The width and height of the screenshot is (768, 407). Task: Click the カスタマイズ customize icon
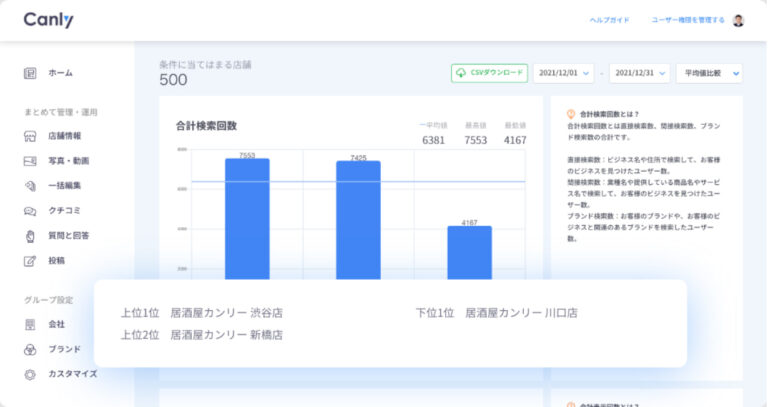tap(30, 374)
